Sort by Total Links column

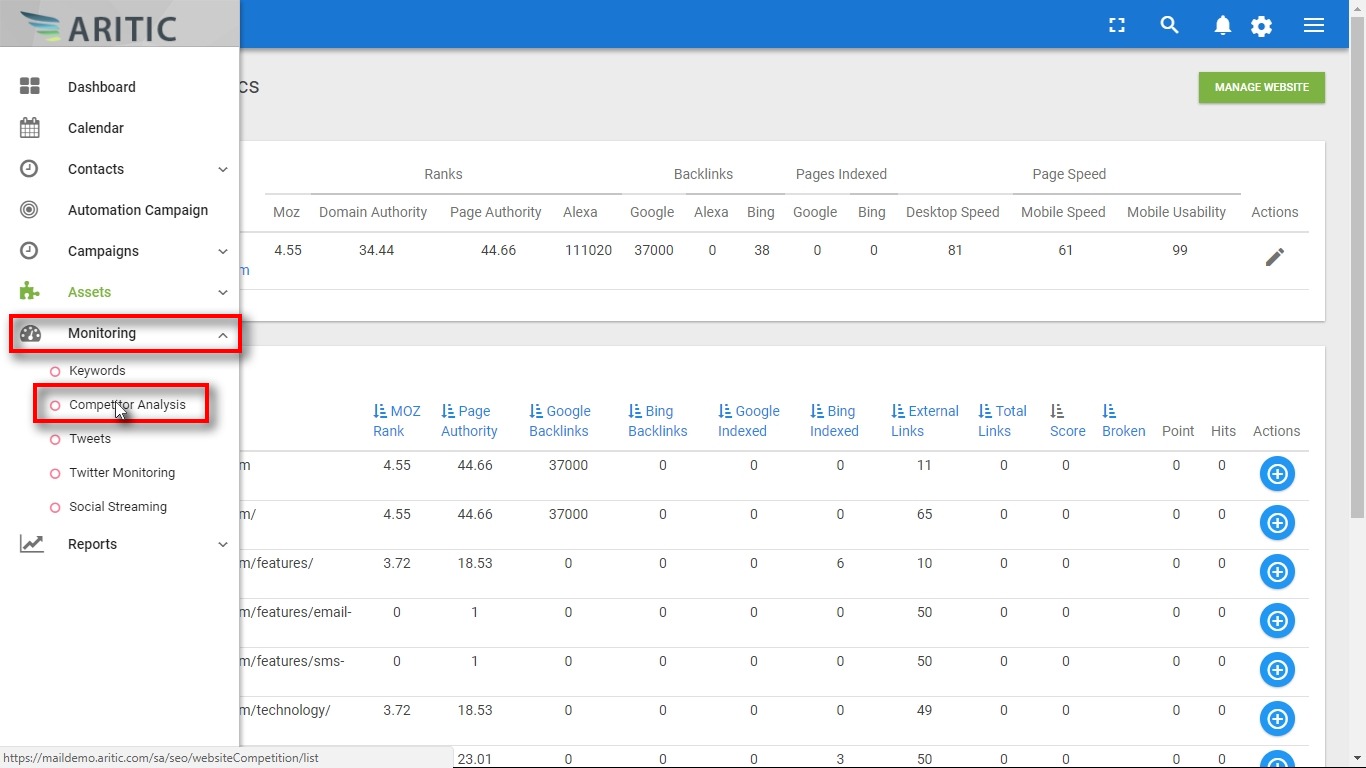point(1002,421)
